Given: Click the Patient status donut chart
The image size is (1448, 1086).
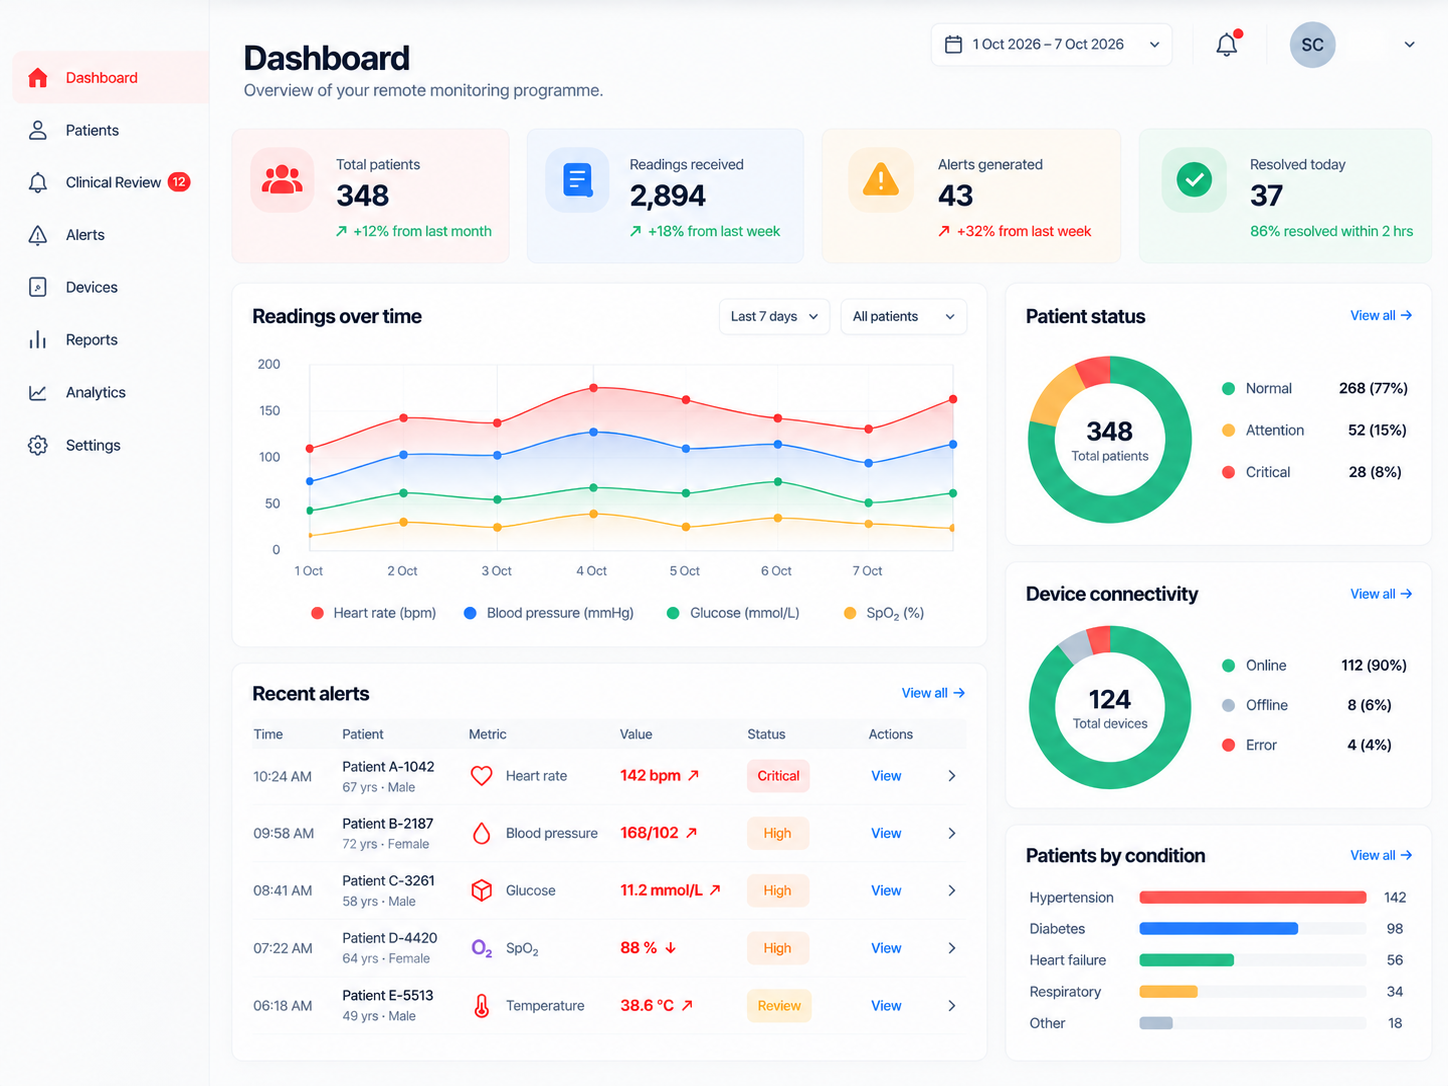Looking at the screenshot, I should [1110, 439].
